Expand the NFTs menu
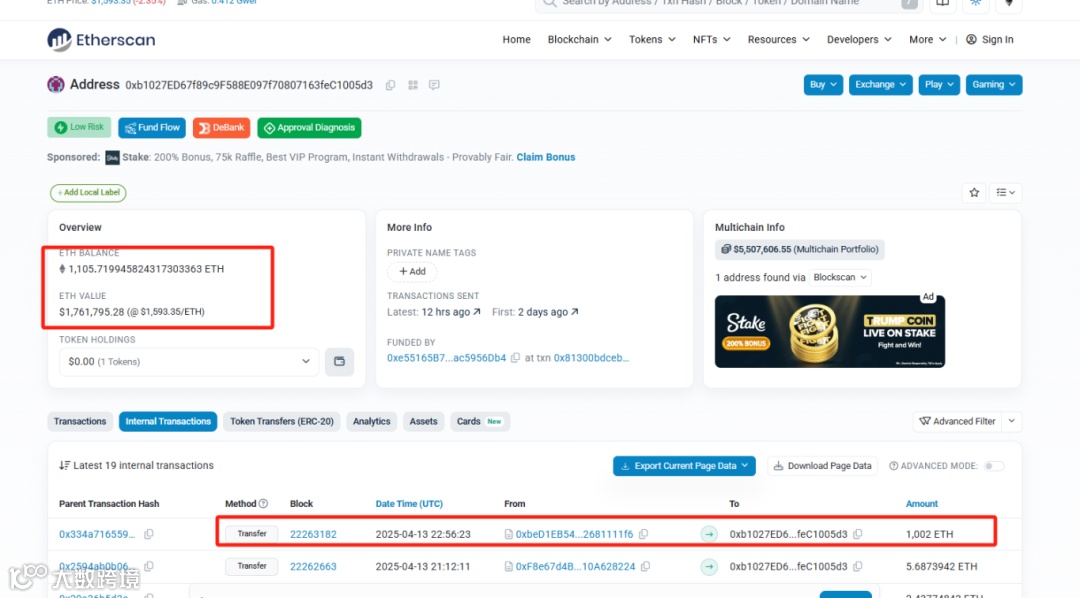1080x598 pixels. point(712,40)
